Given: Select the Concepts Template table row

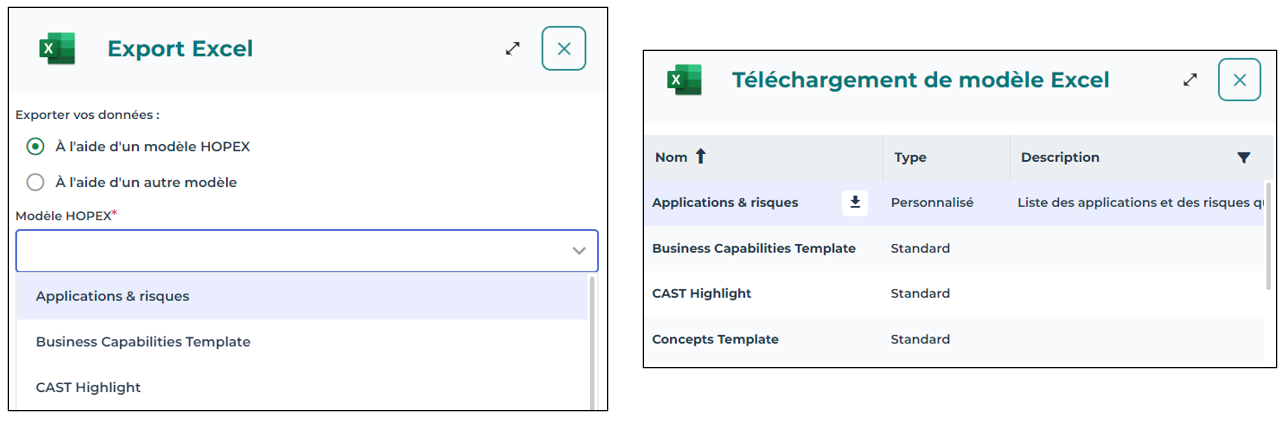Looking at the screenshot, I should click(x=715, y=340).
